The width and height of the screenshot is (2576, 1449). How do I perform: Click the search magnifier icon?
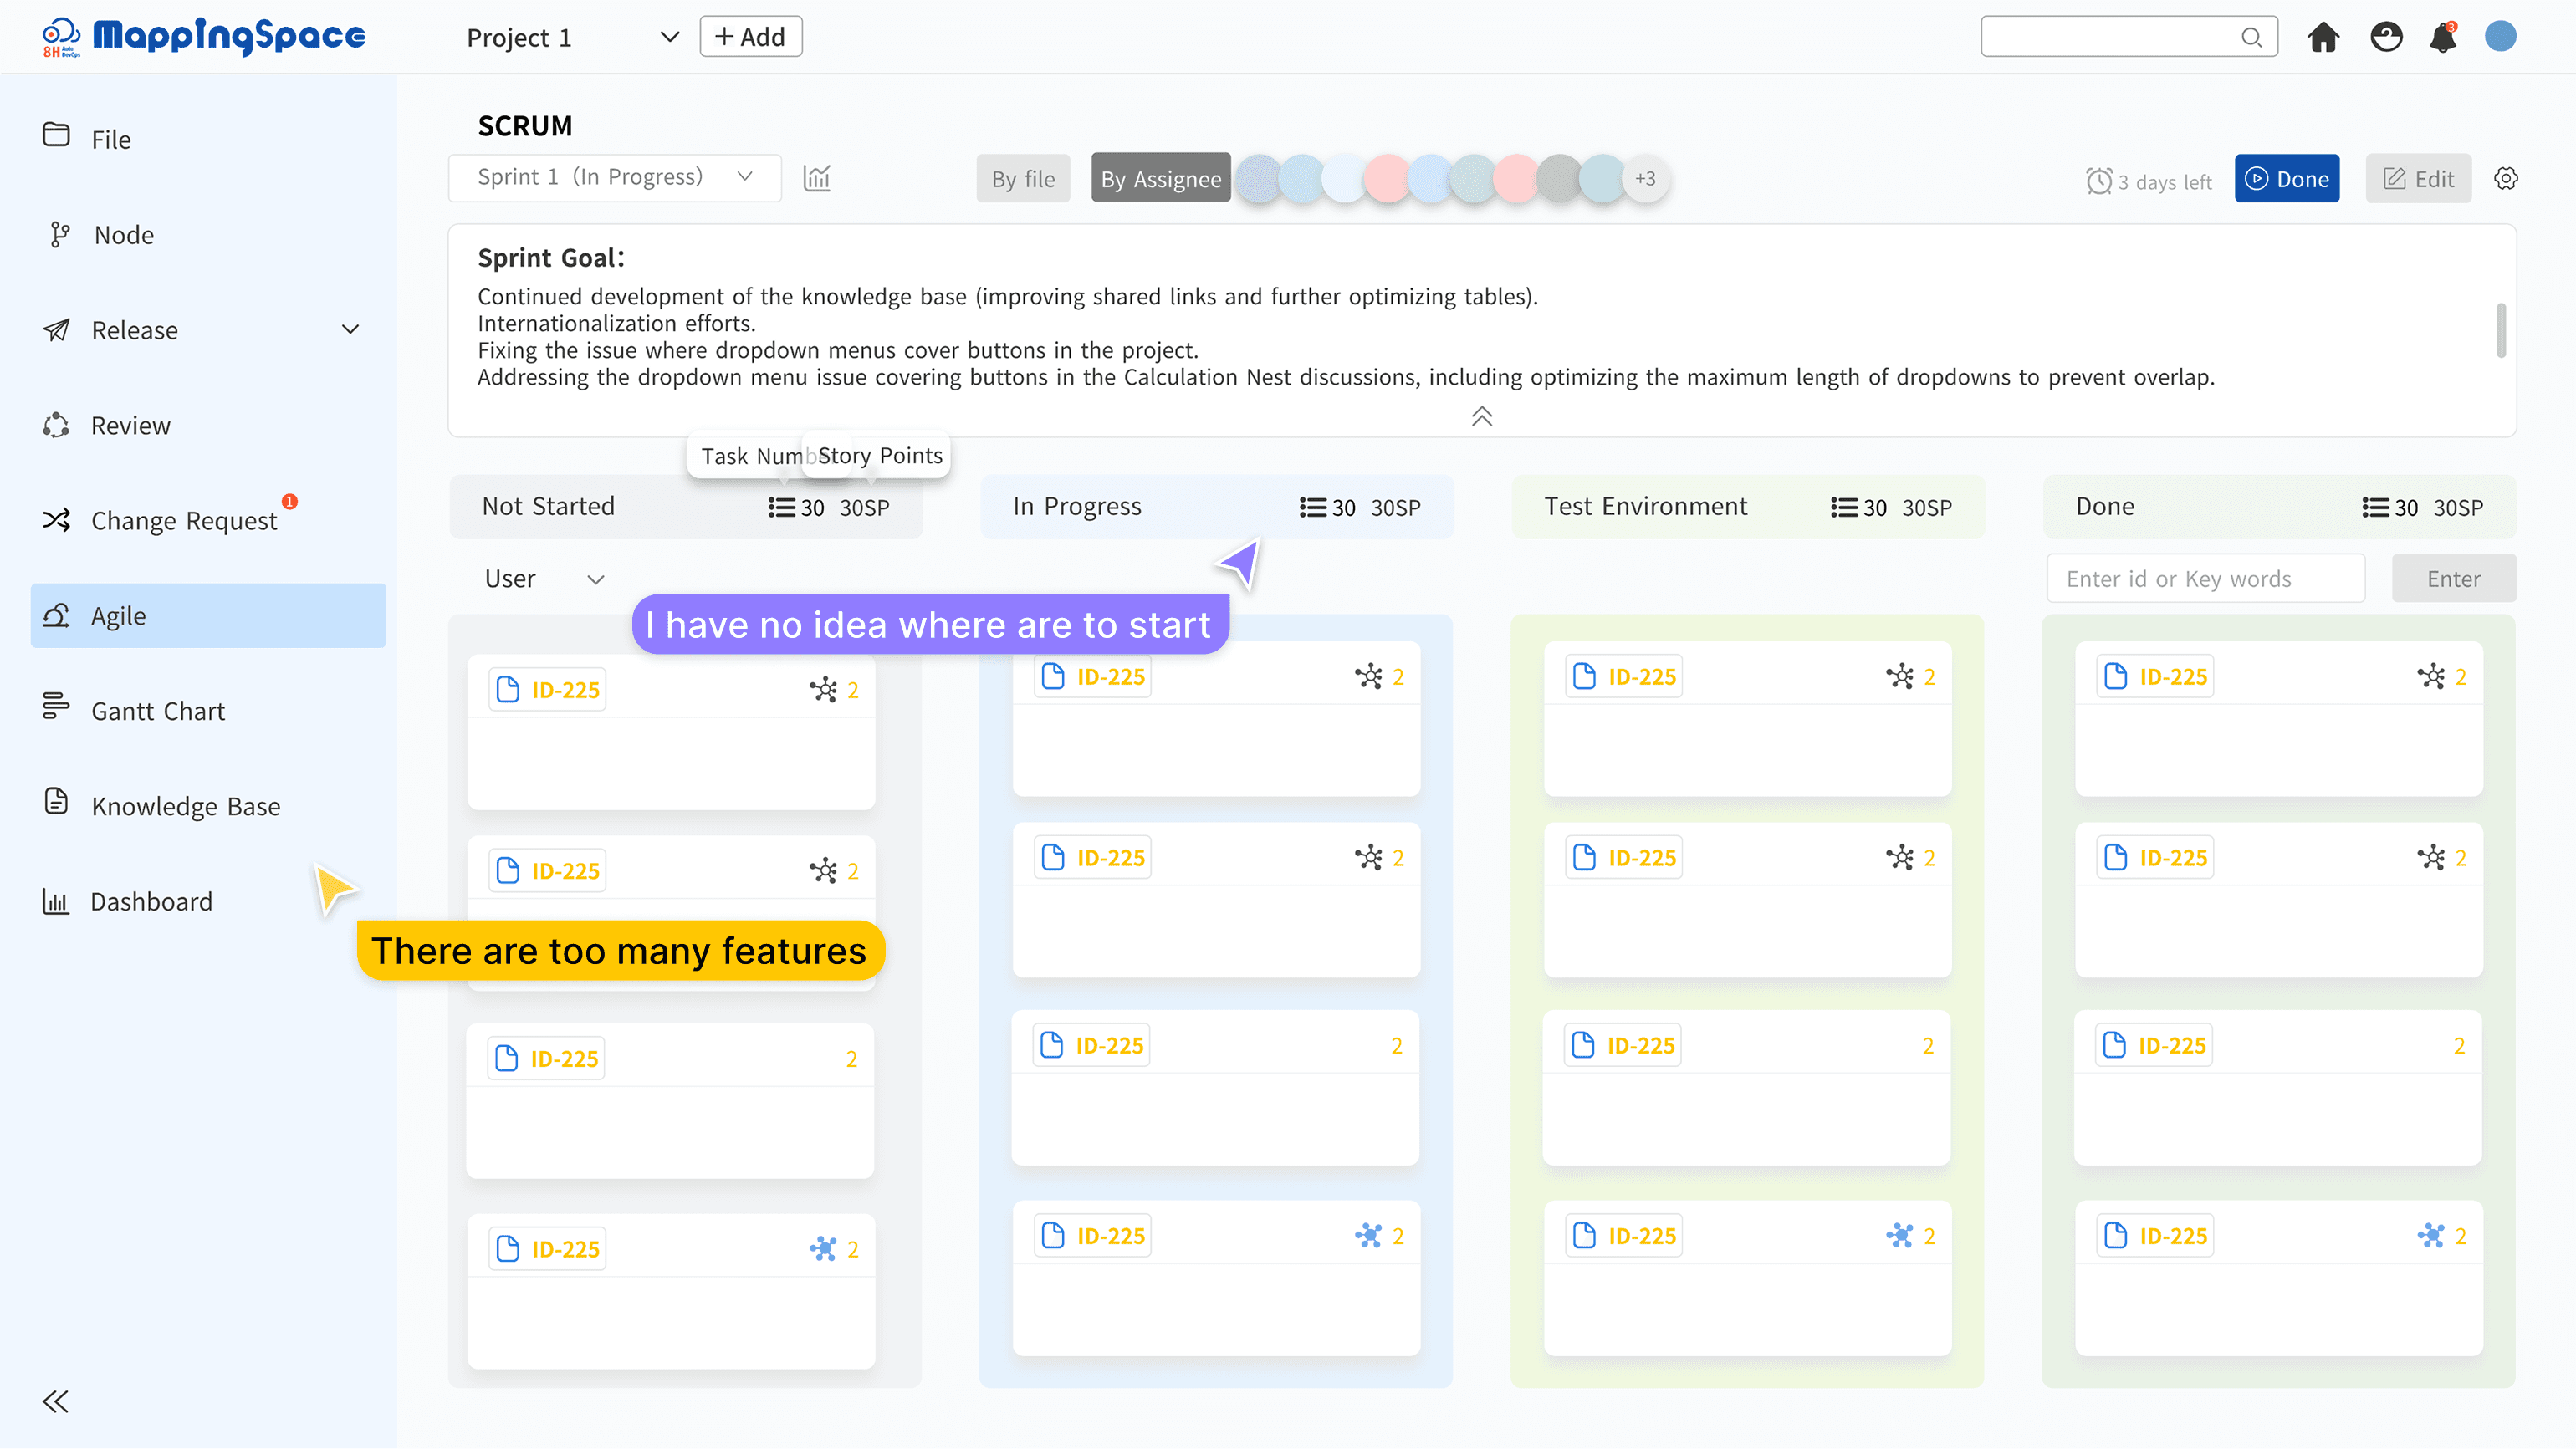tap(2251, 37)
